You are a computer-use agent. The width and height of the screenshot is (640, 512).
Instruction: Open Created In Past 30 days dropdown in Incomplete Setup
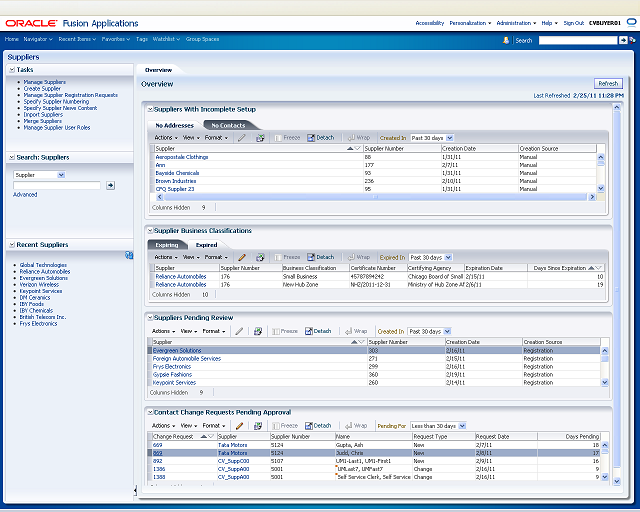pos(450,138)
